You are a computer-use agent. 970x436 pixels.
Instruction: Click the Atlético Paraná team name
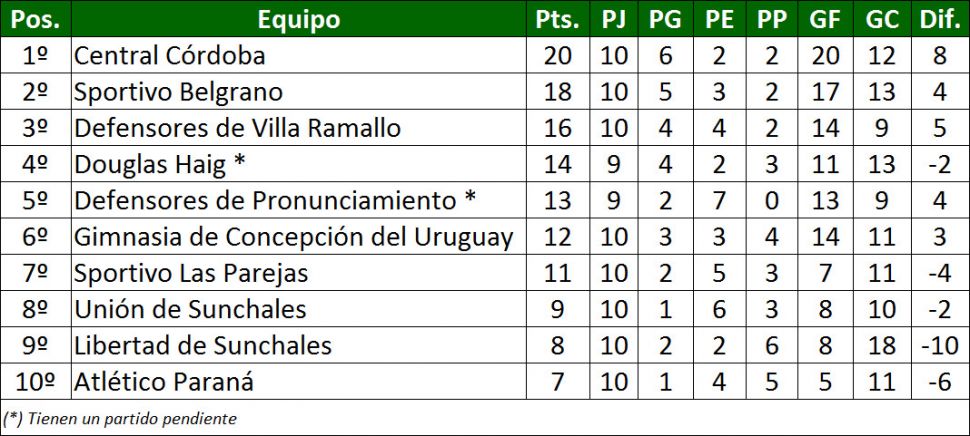[164, 382]
